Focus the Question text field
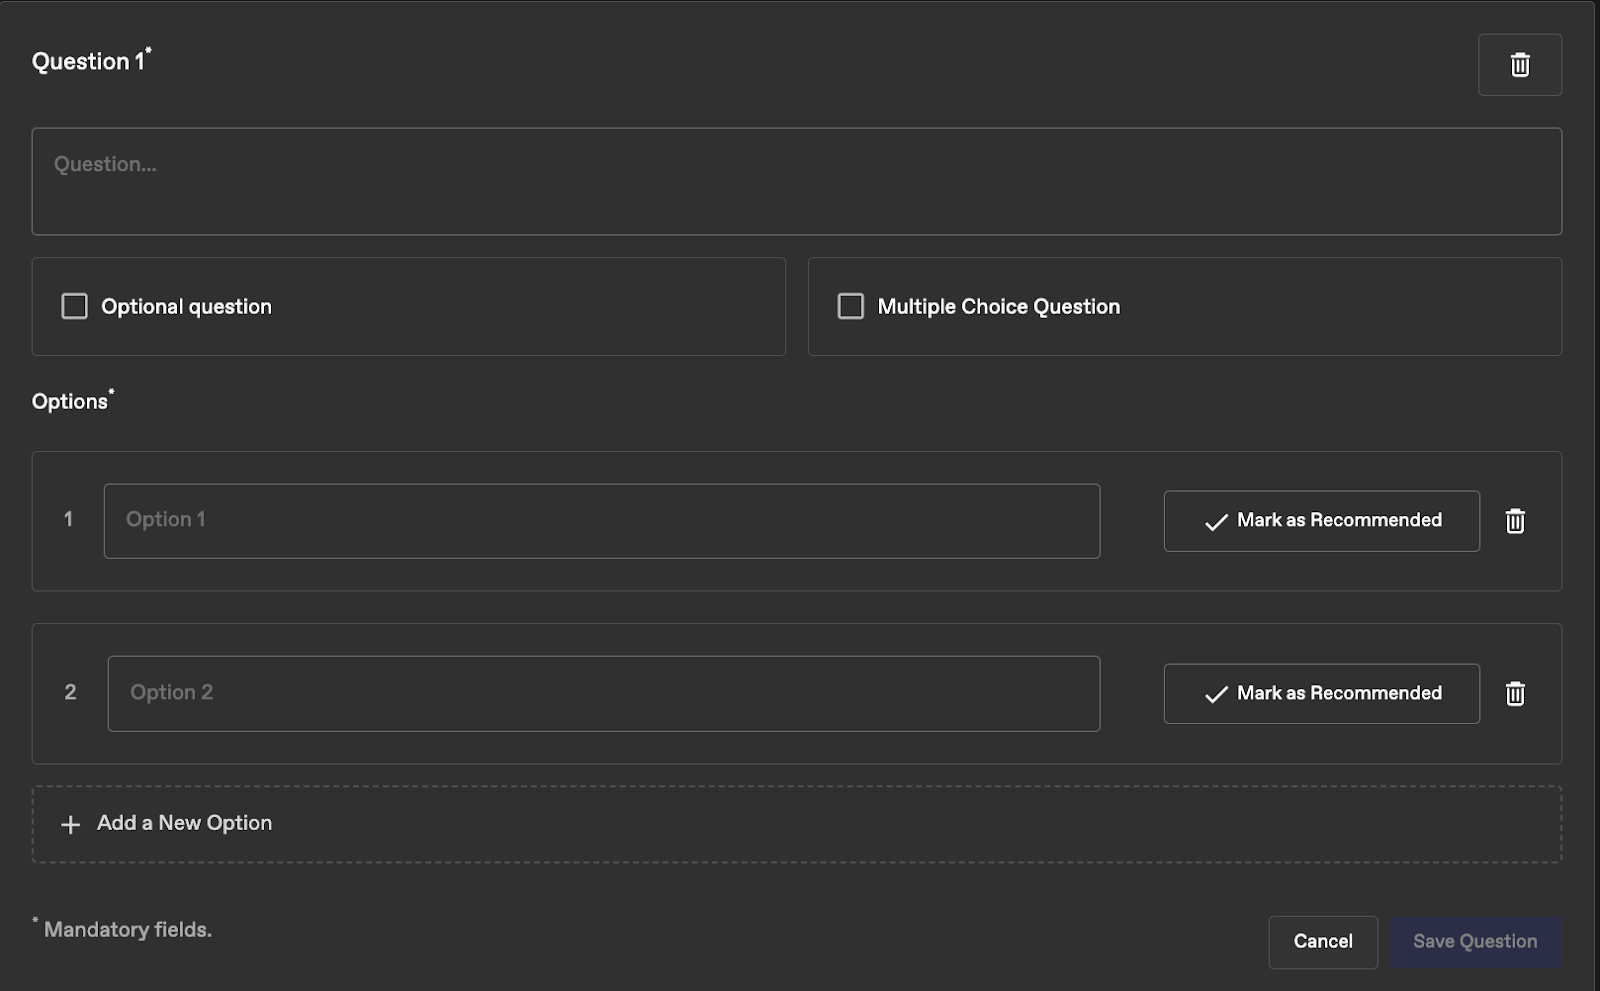Image resolution: width=1600 pixels, height=991 pixels. pos(796,181)
